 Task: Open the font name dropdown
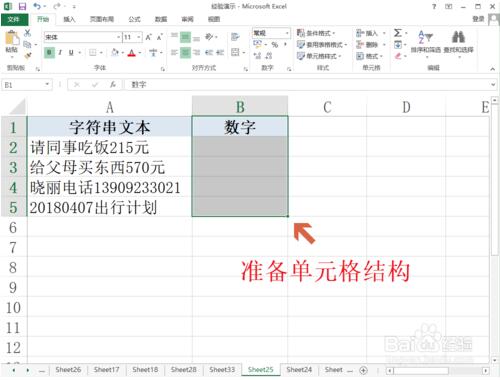(x=118, y=37)
